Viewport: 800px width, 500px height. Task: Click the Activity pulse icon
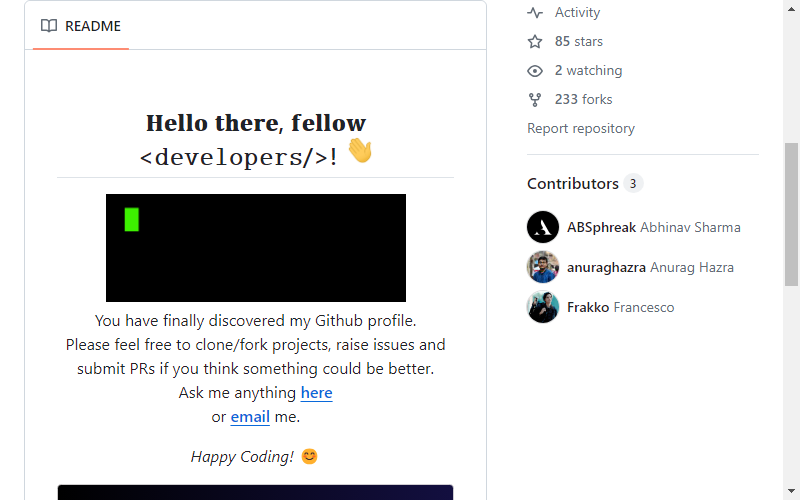click(535, 12)
